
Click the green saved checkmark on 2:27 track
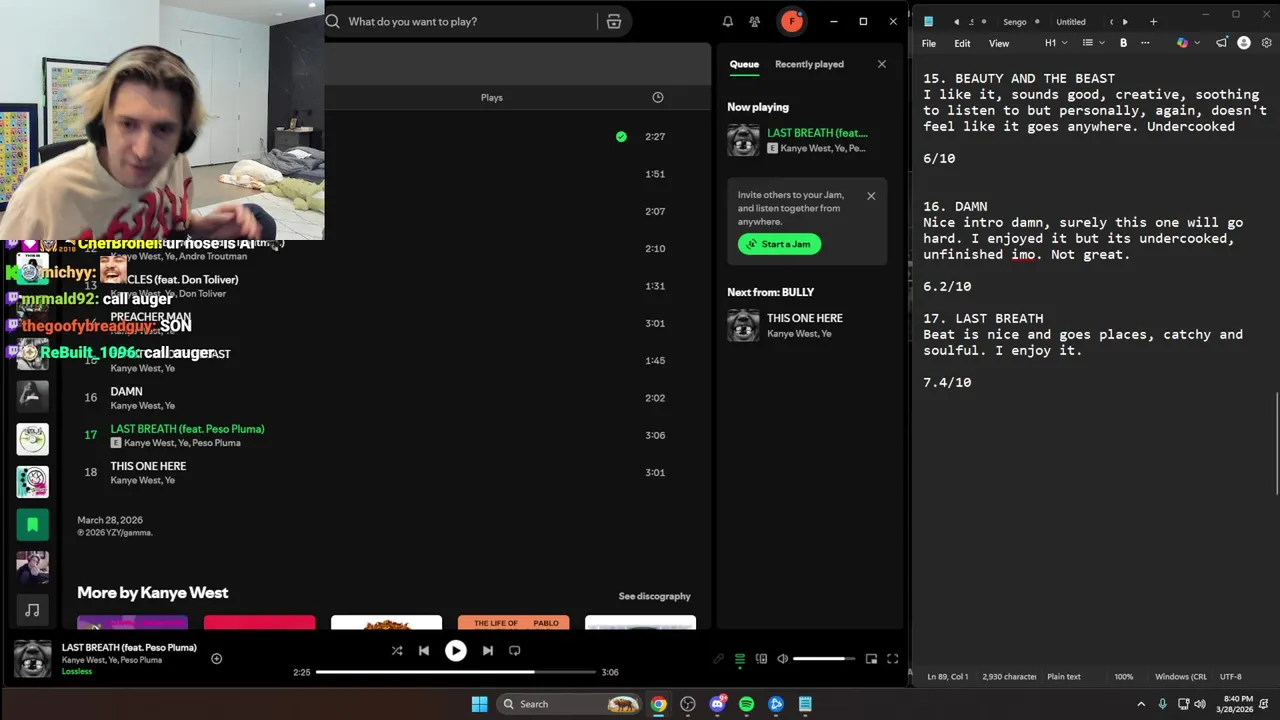click(x=621, y=136)
